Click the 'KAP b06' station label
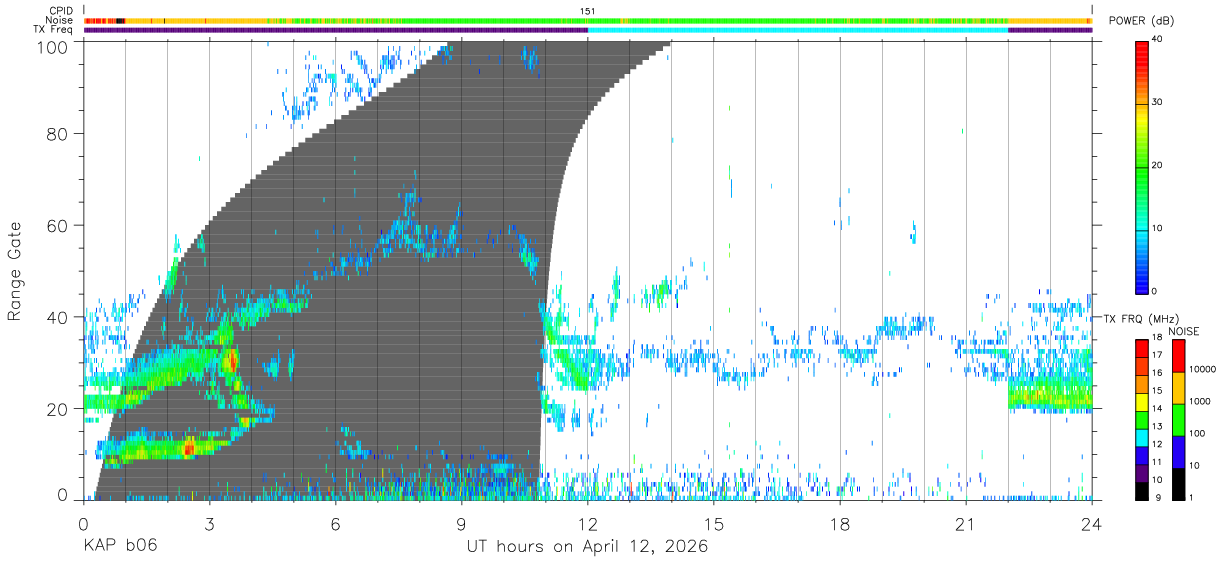The width and height of the screenshot is (1228, 567). pos(120,547)
